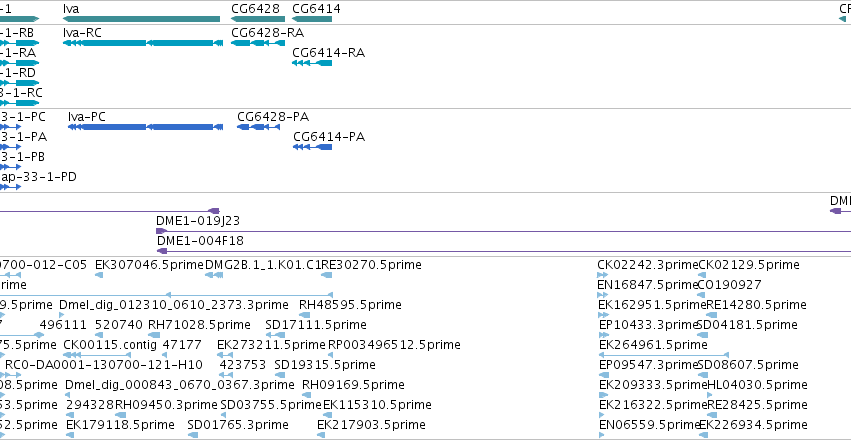Select the HL04030.5prime label
This screenshot has height=440, width=851.
coord(758,385)
